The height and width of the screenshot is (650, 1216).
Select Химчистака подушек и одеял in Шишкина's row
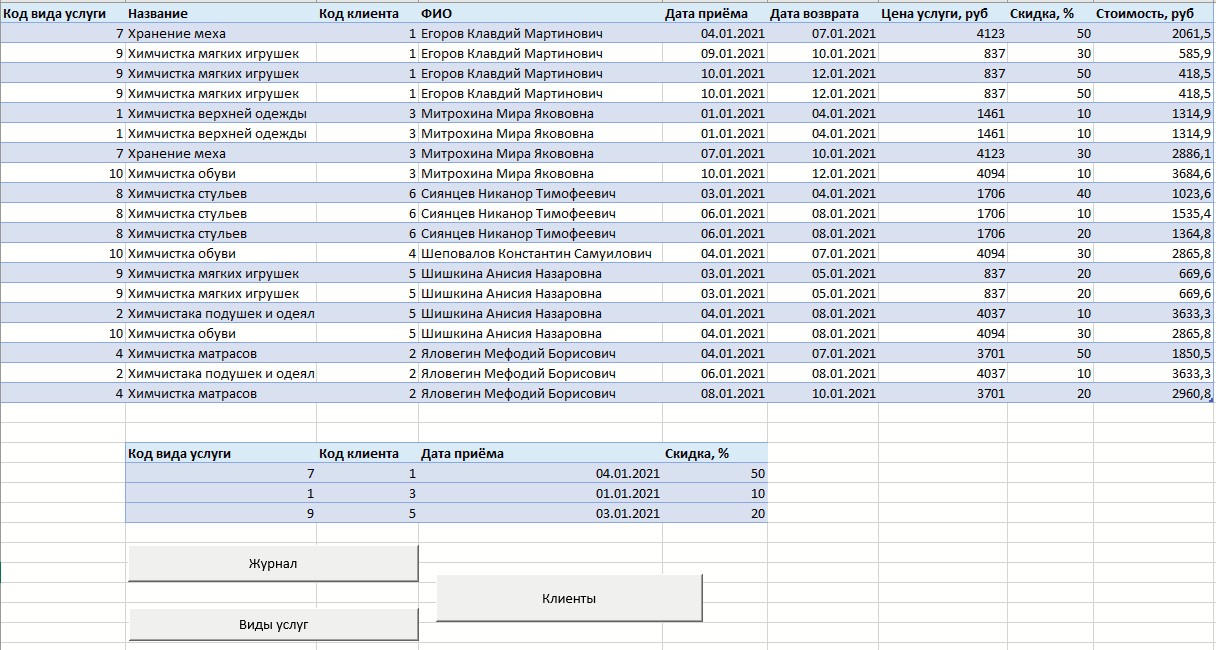click(x=221, y=314)
